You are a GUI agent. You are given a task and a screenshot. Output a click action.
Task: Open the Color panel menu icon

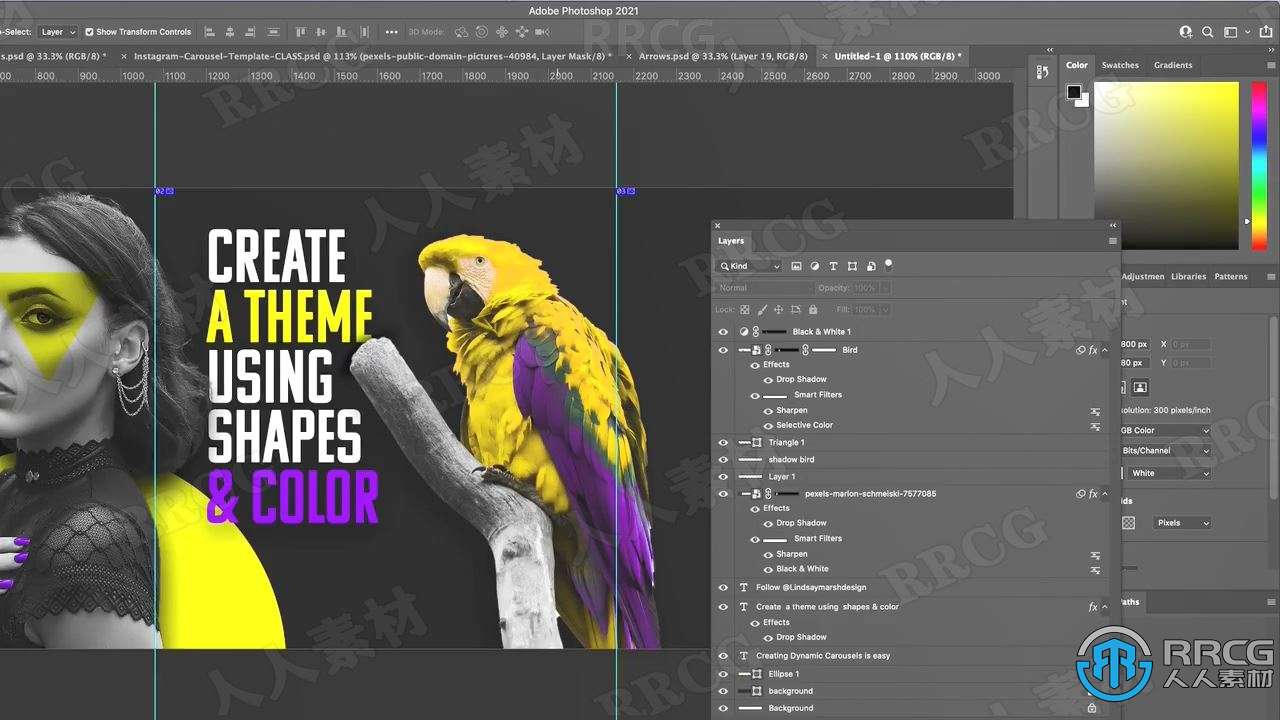click(x=1271, y=65)
